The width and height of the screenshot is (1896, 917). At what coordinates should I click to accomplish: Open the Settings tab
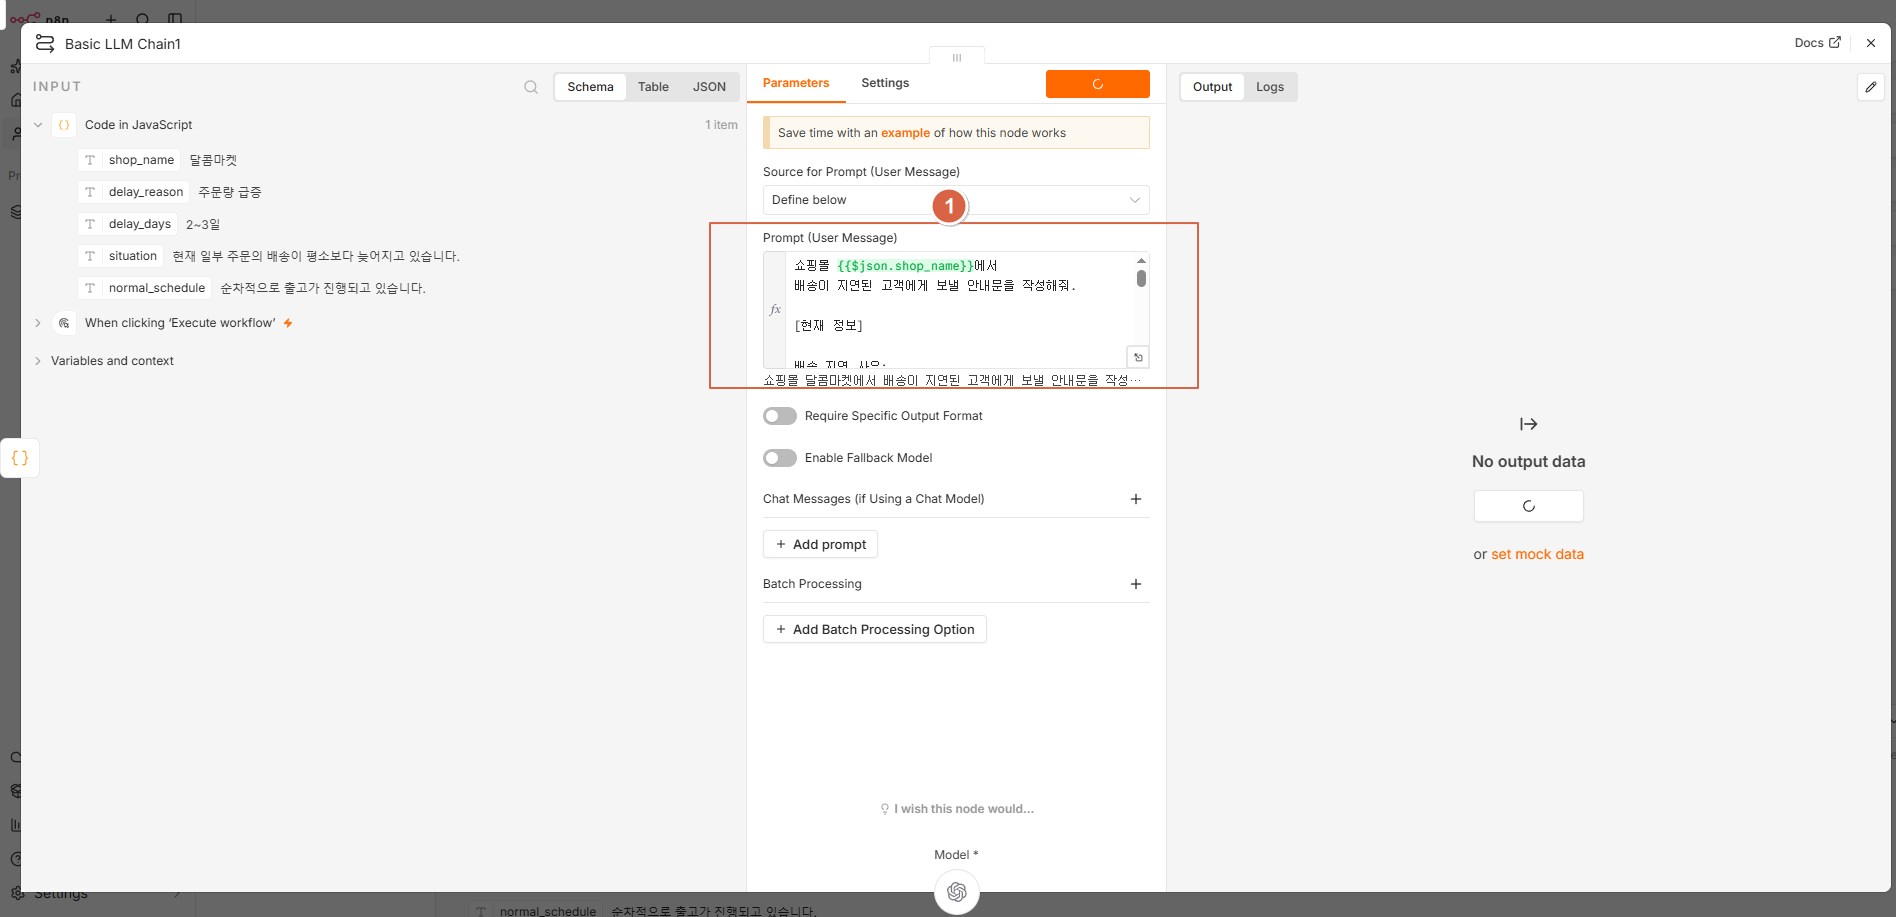885,83
